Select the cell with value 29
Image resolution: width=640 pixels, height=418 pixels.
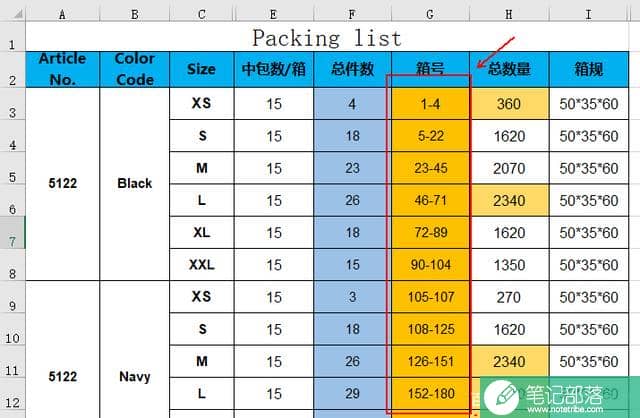click(x=353, y=394)
